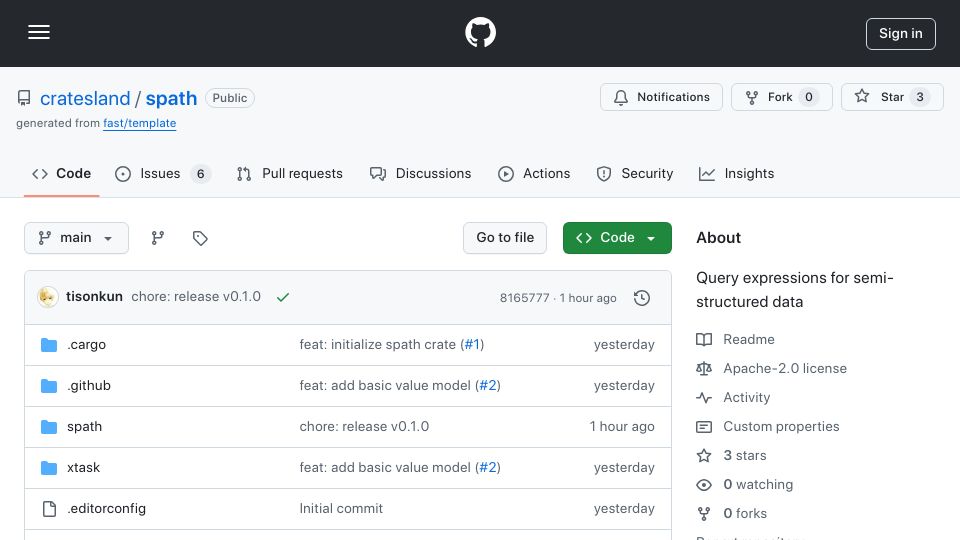The height and width of the screenshot is (540, 960).
Task: Open the Initial commit message
Action: point(341,509)
